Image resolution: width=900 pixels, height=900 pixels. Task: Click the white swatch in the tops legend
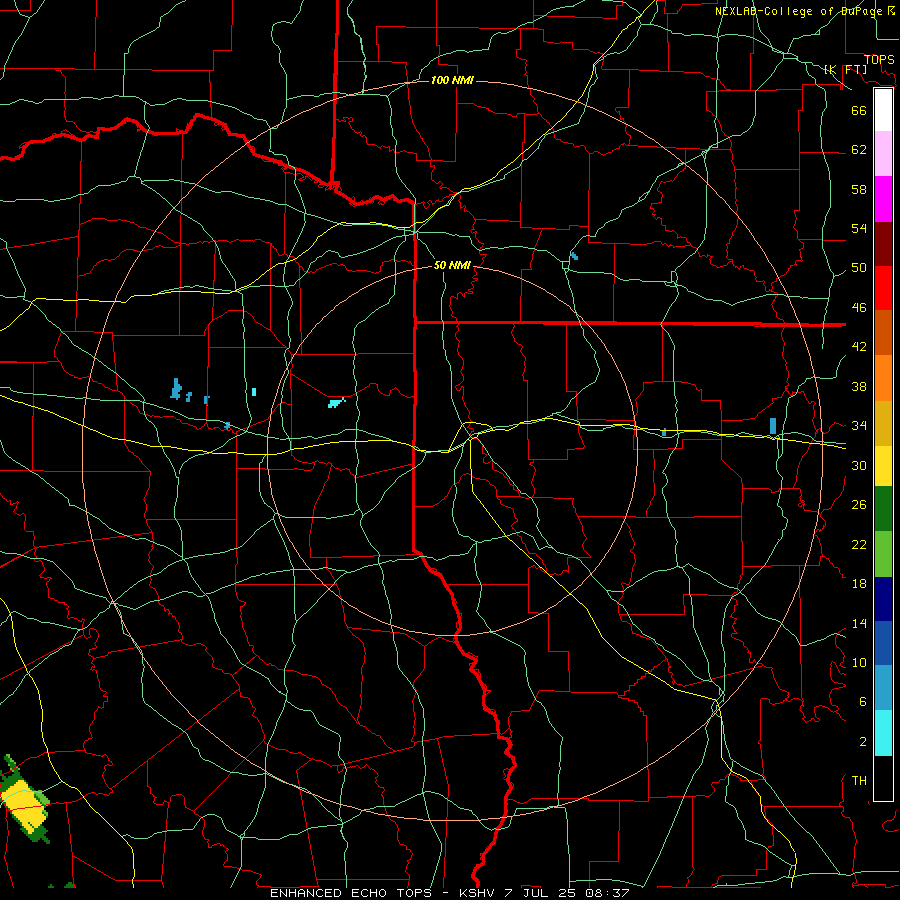(x=883, y=110)
